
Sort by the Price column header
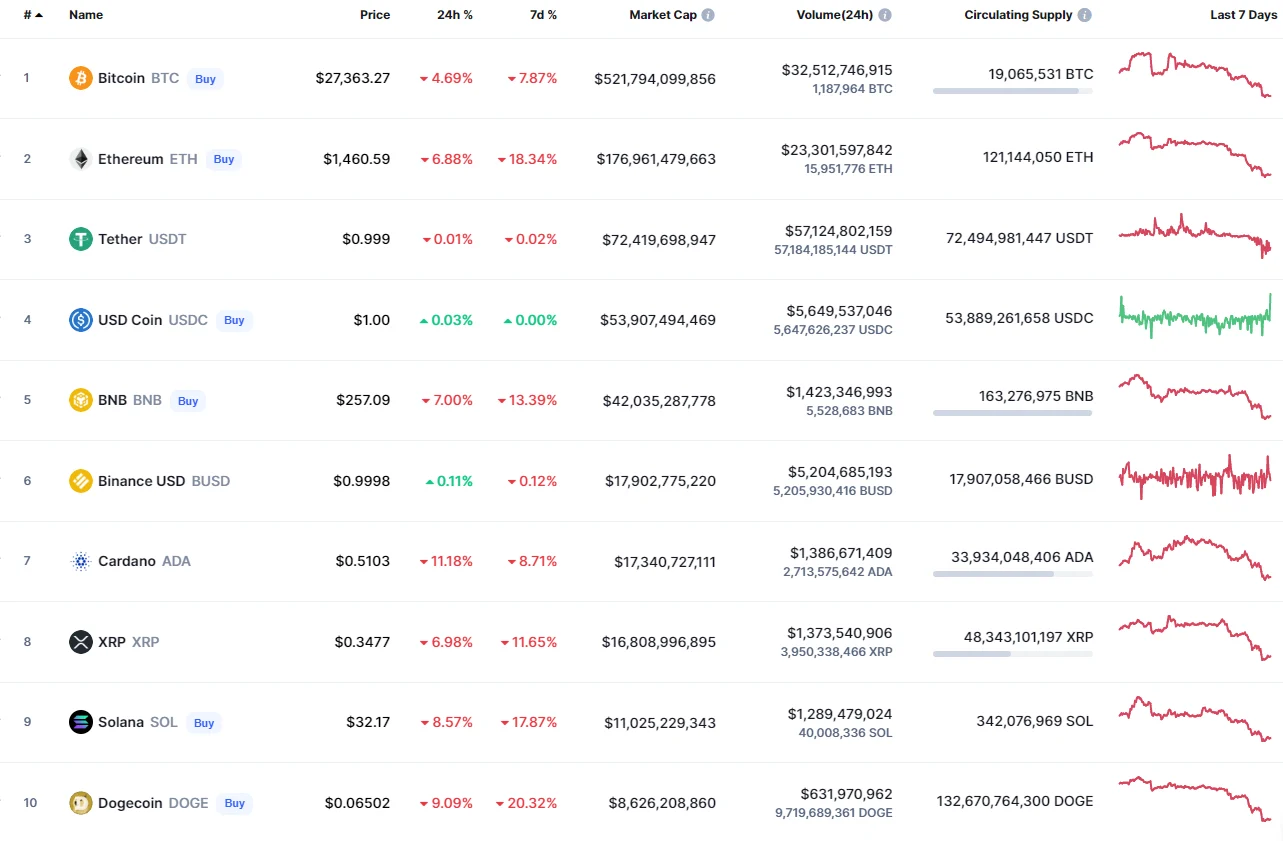[x=375, y=15]
